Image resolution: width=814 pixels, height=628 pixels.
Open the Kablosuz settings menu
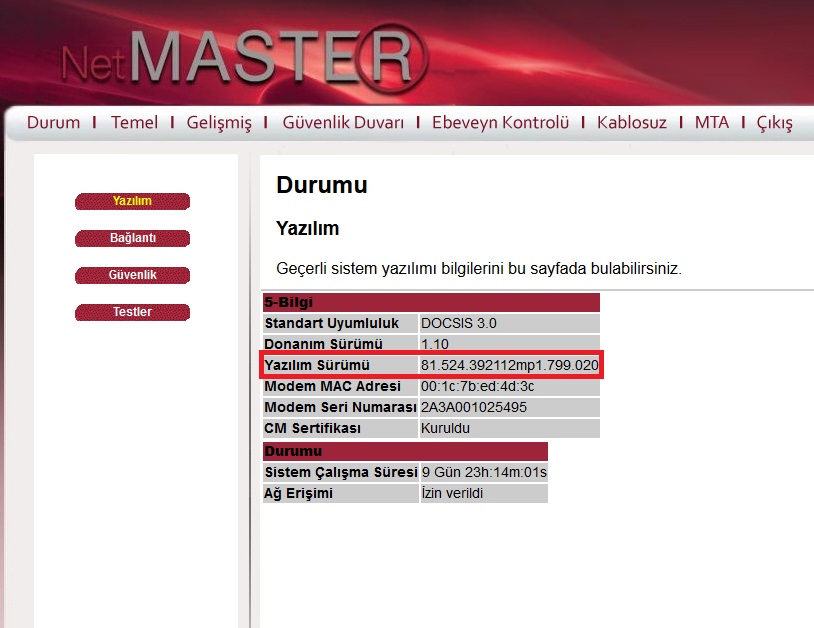click(x=631, y=122)
